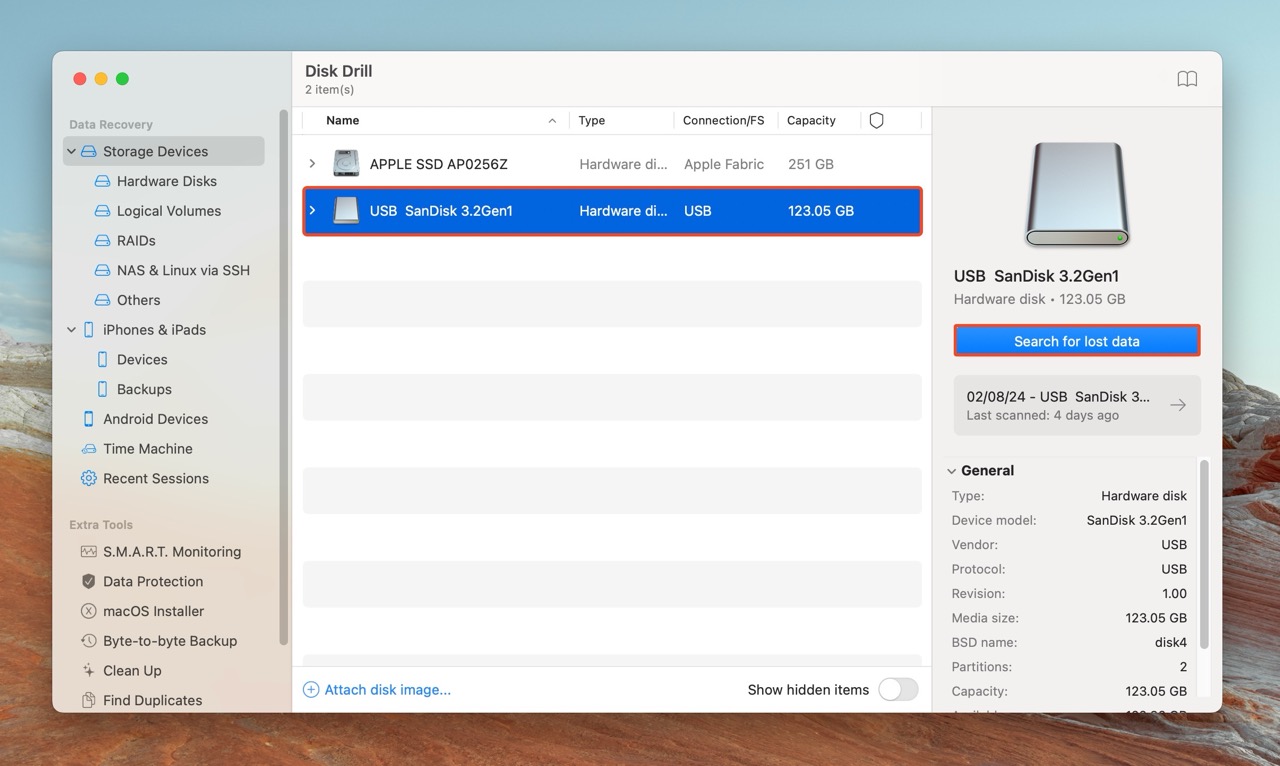
Task: Click the large drive image in details panel
Action: (x=1077, y=195)
